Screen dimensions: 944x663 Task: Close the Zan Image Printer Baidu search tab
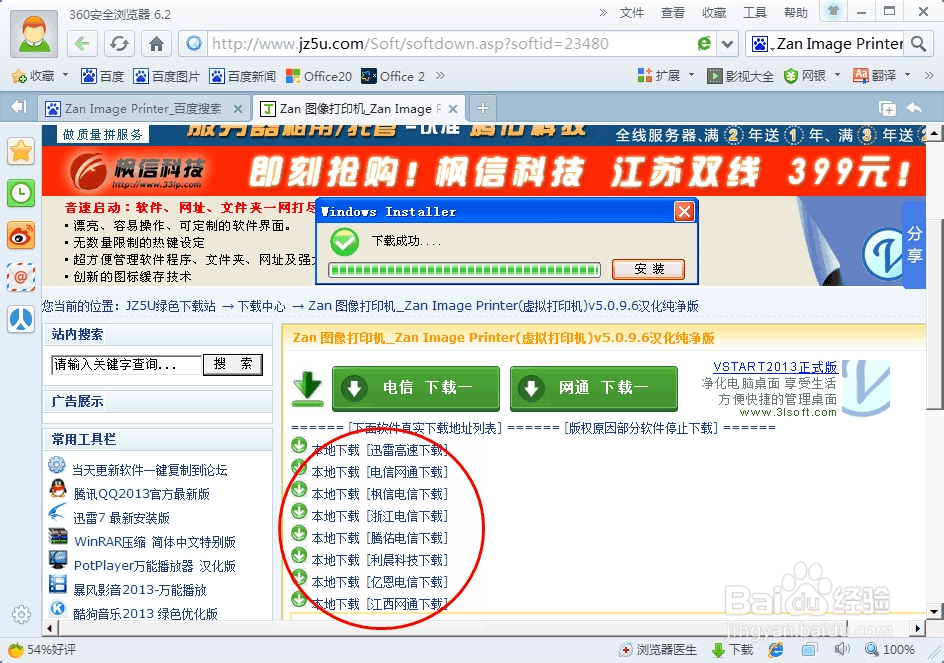tap(238, 109)
